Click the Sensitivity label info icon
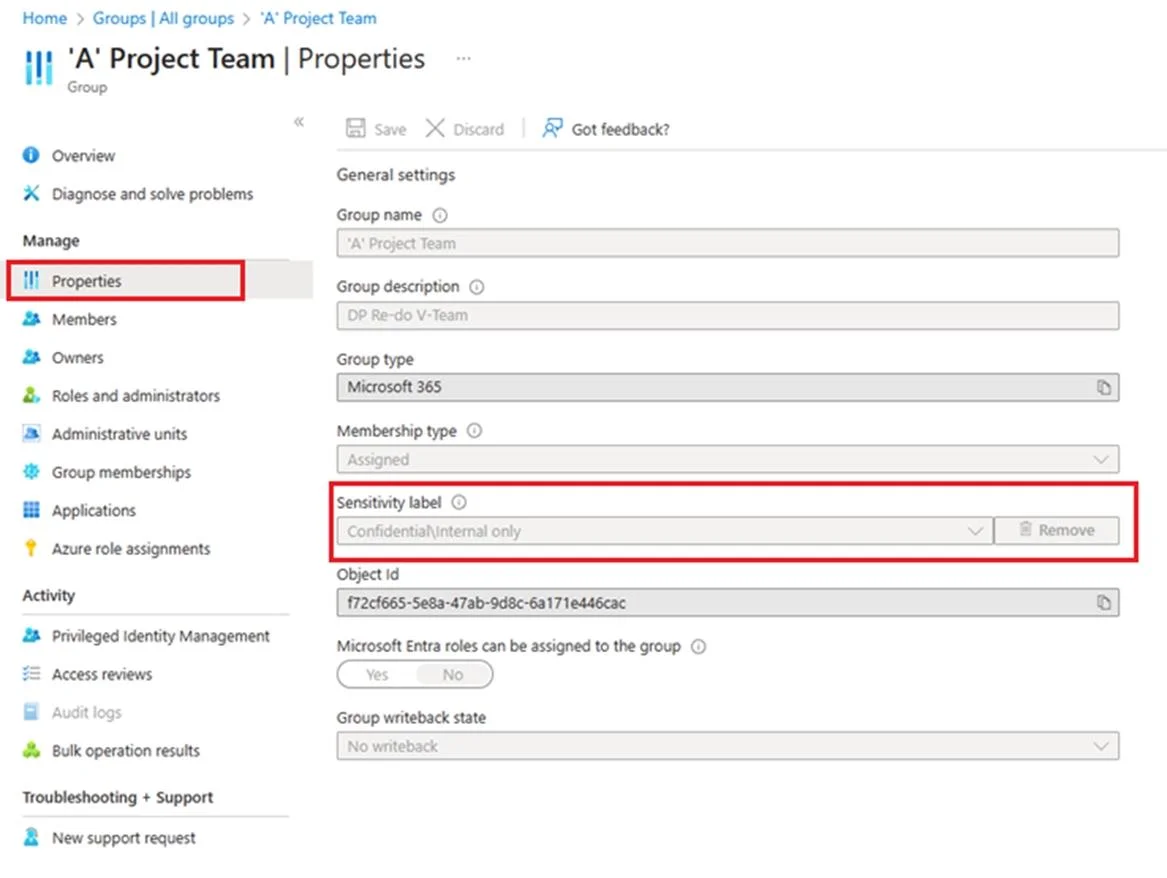 [459, 502]
